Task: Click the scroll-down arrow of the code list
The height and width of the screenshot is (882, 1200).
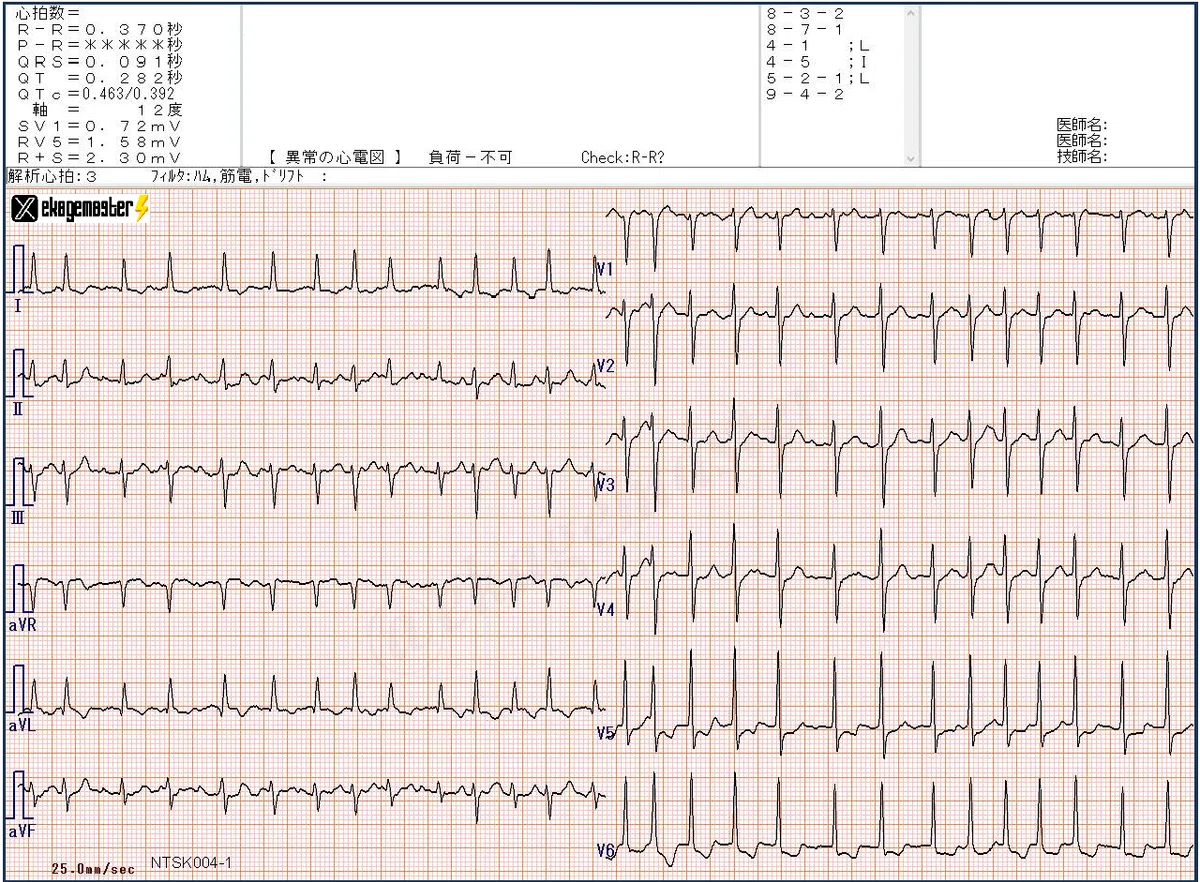Action: click(x=910, y=158)
